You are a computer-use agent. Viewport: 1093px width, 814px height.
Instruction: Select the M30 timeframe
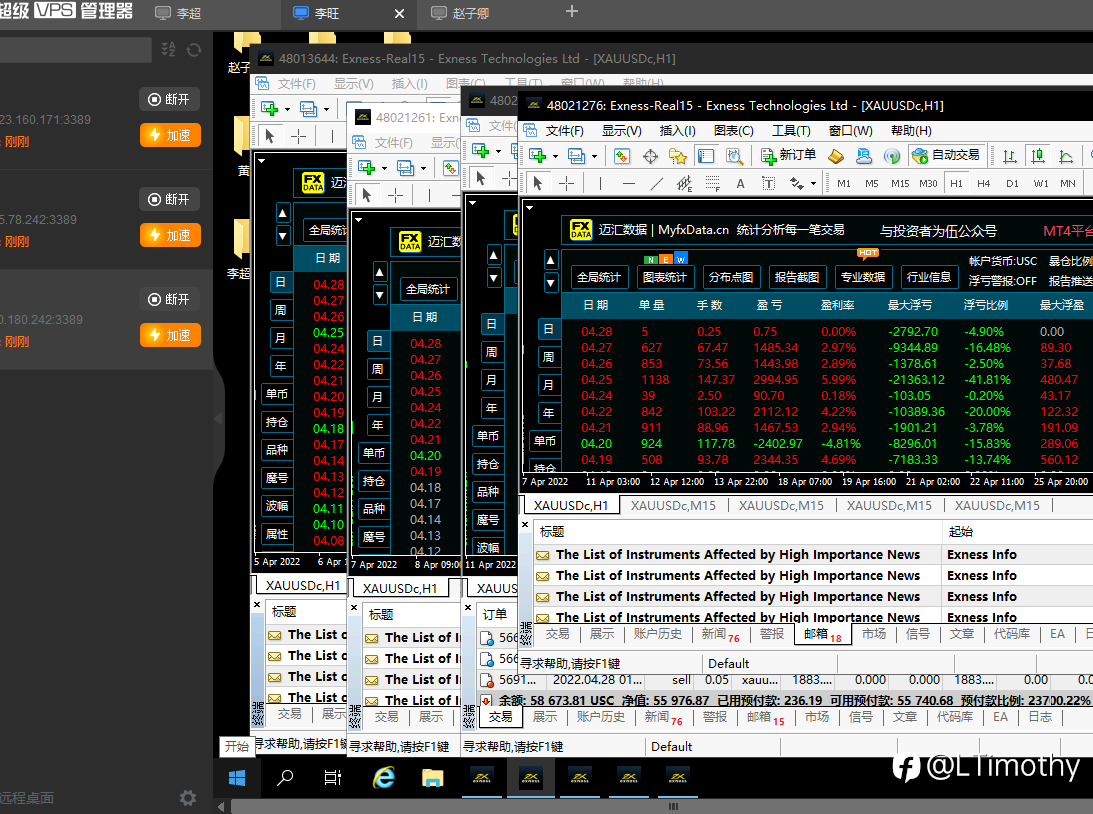point(928,183)
